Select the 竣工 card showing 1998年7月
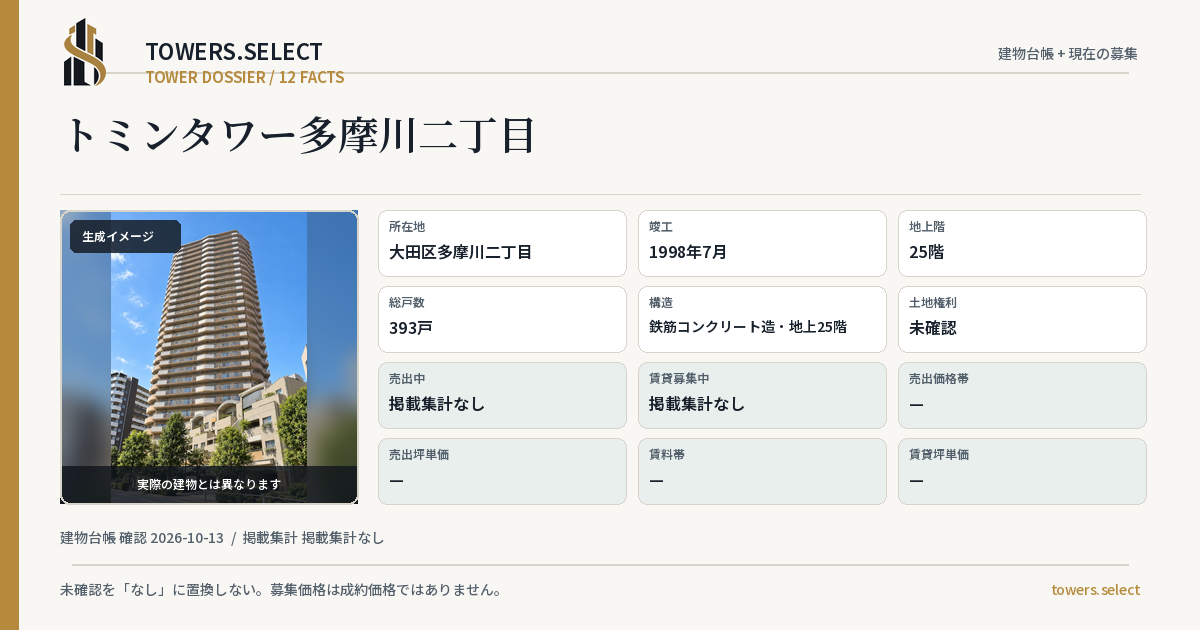The image size is (1200, 630). click(x=762, y=243)
